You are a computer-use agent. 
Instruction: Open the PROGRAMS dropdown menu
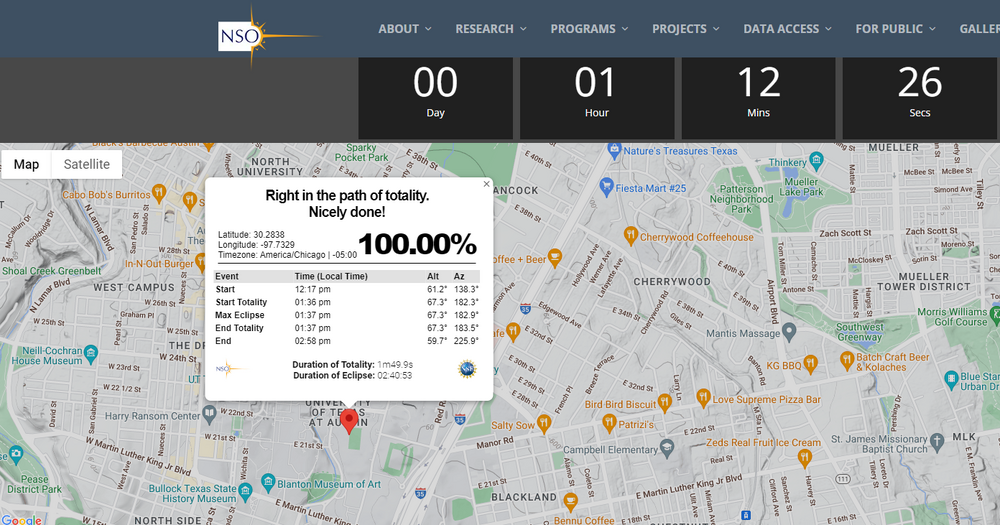click(x=589, y=29)
